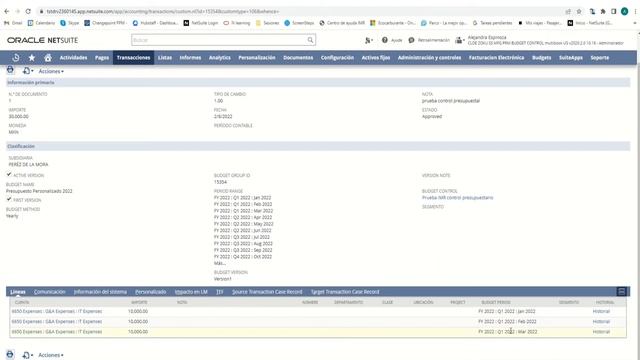Open the Soporte menu
The height and width of the screenshot is (360, 640).
(x=600, y=58)
